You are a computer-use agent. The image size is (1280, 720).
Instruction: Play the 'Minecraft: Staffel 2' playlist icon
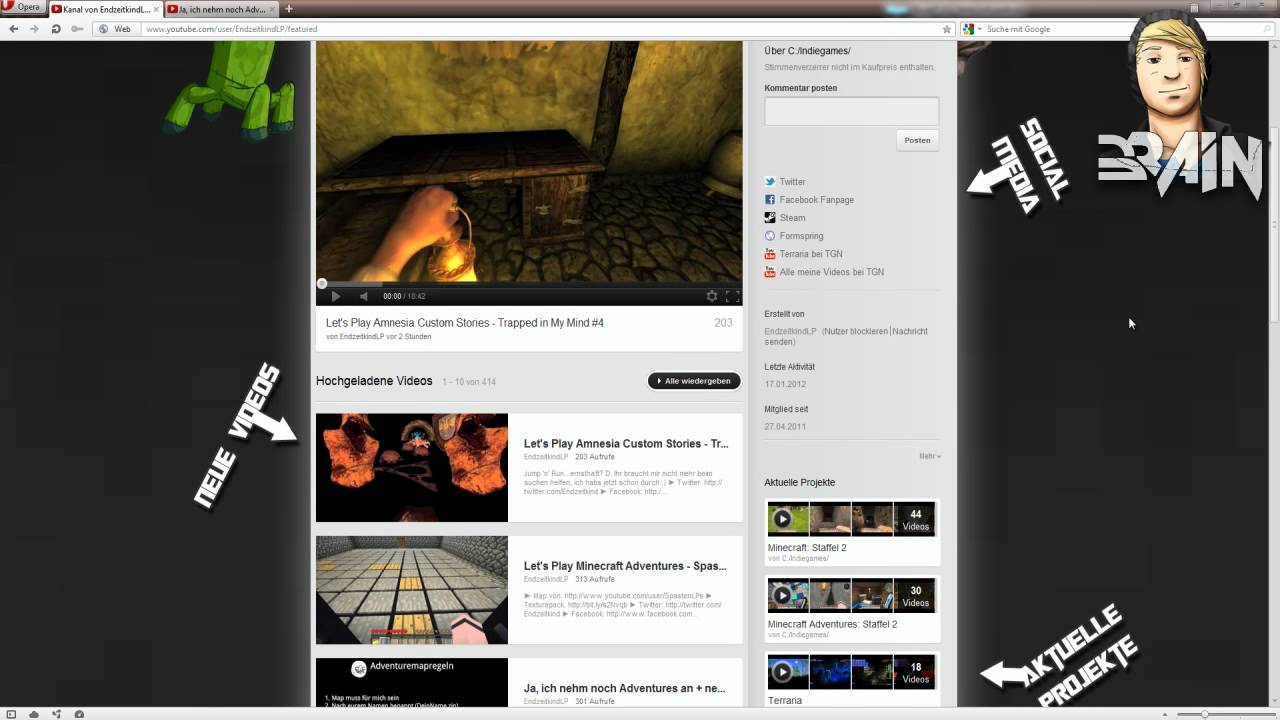(783, 519)
